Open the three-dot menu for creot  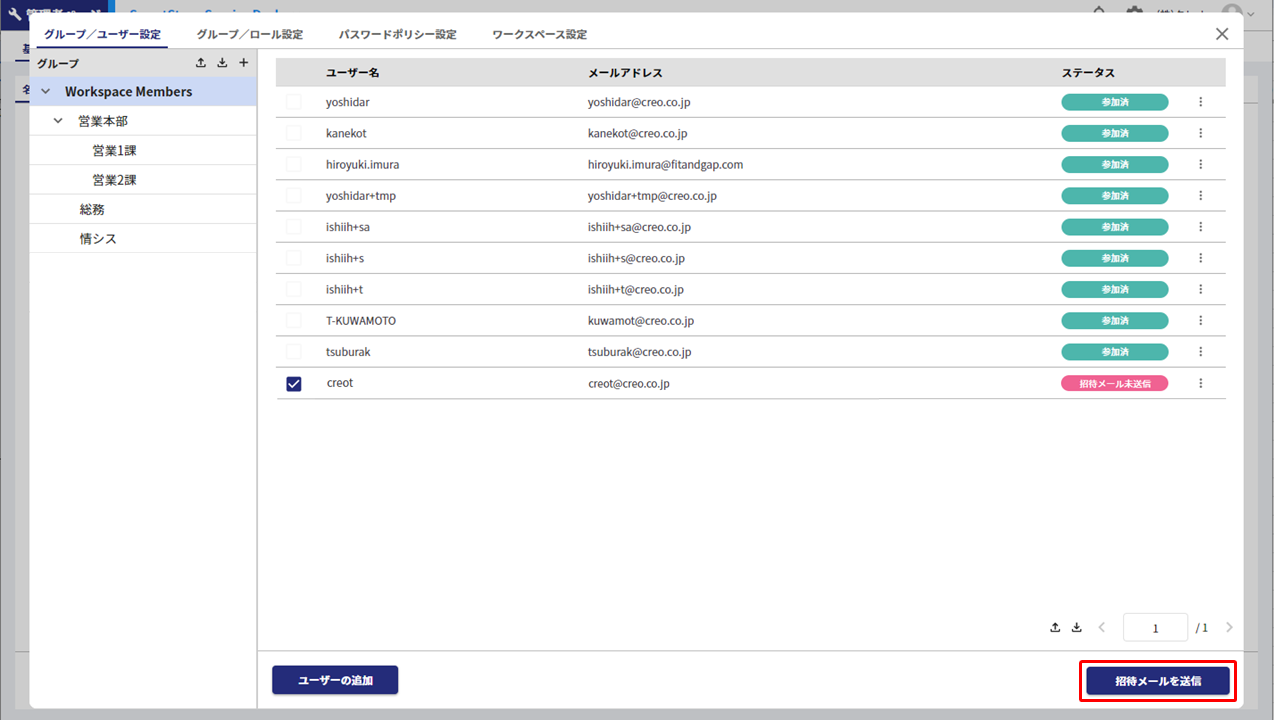(x=1201, y=383)
